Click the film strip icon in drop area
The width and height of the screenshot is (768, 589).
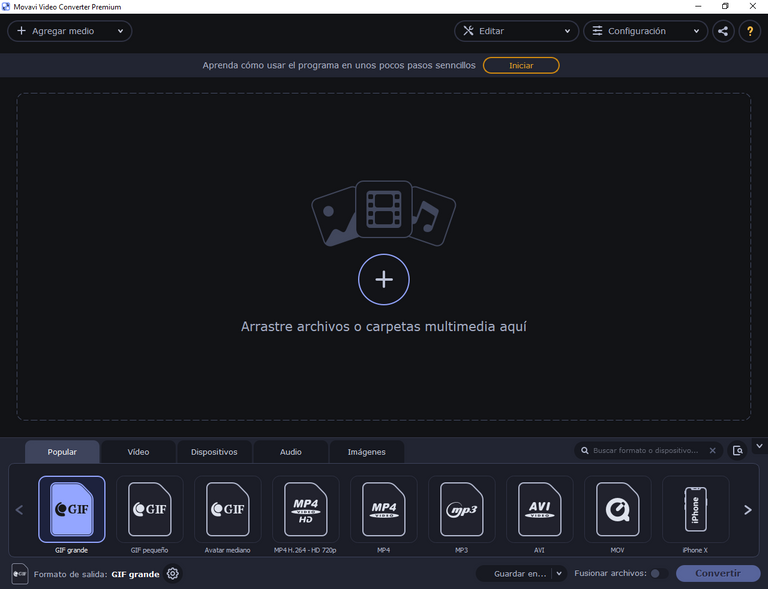pyautogui.click(x=384, y=210)
